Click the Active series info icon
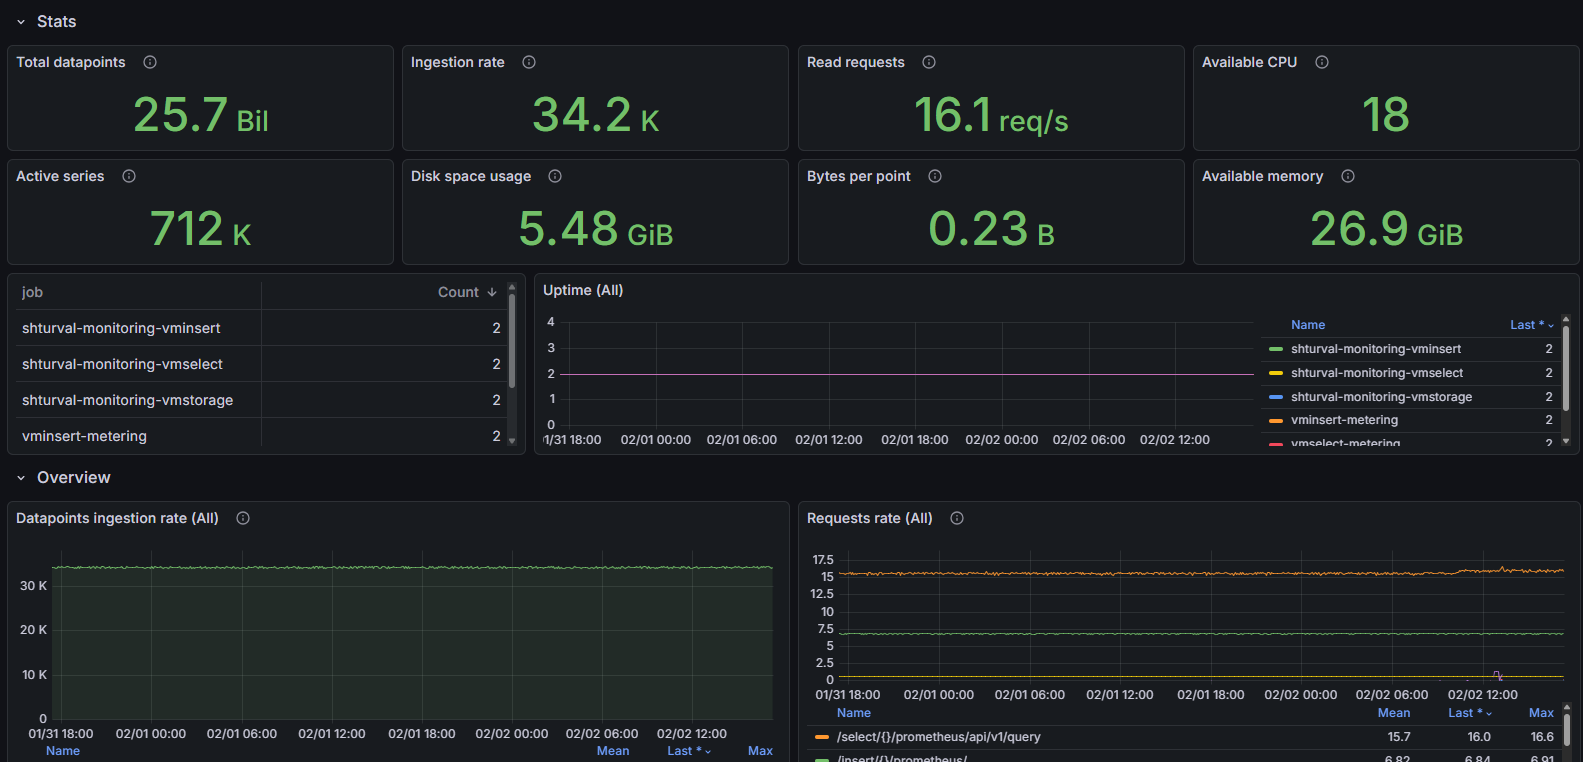Viewport: 1583px width, 762px height. point(129,176)
